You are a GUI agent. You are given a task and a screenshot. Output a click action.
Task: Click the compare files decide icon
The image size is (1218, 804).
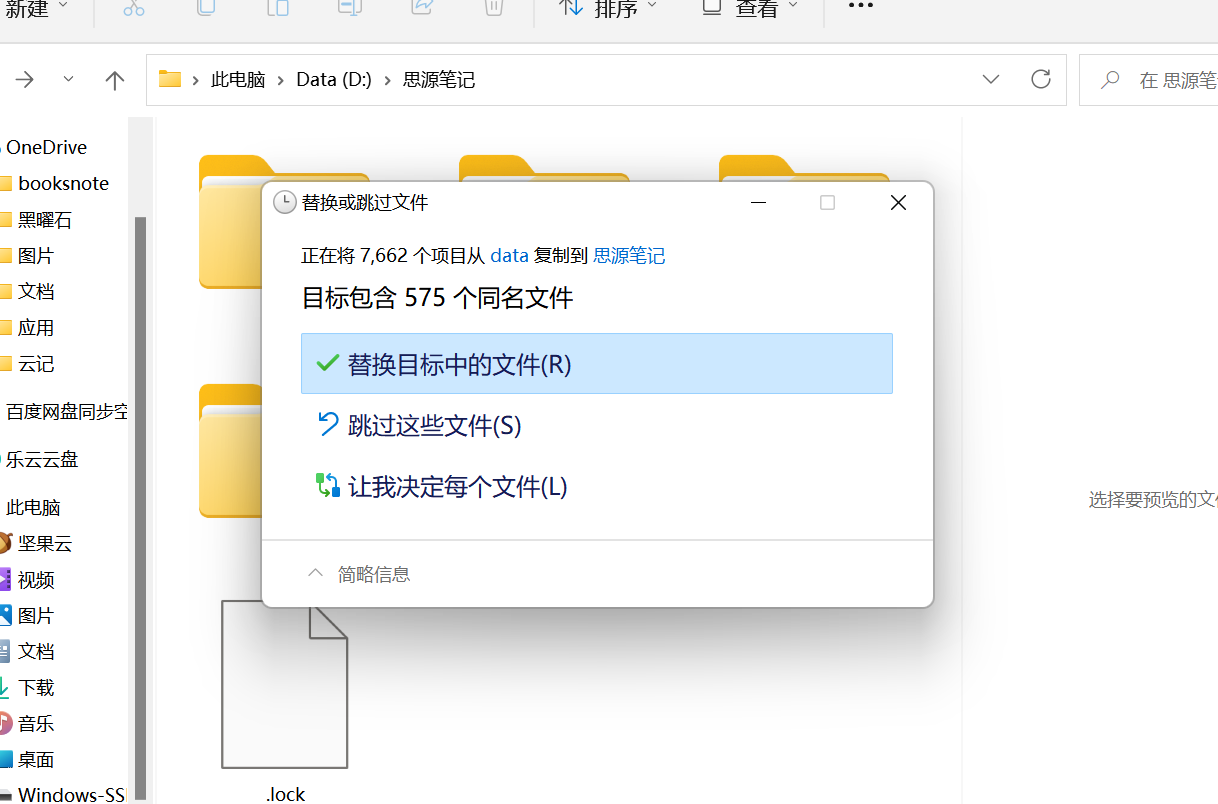tap(327, 486)
